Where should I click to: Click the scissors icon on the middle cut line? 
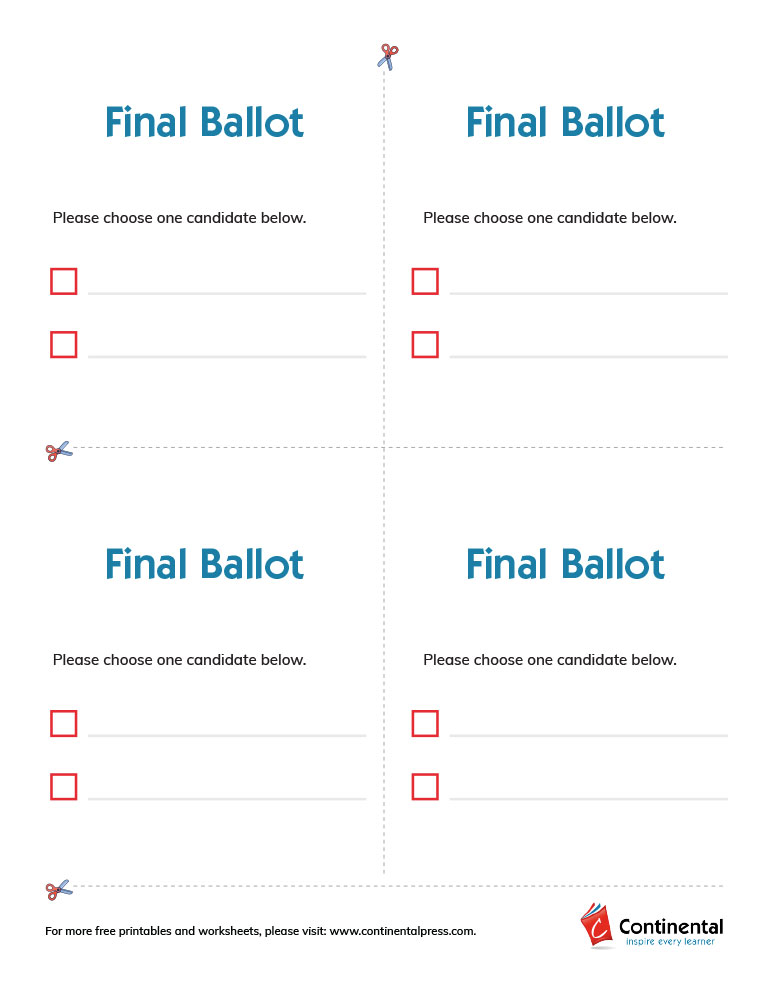[x=59, y=451]
